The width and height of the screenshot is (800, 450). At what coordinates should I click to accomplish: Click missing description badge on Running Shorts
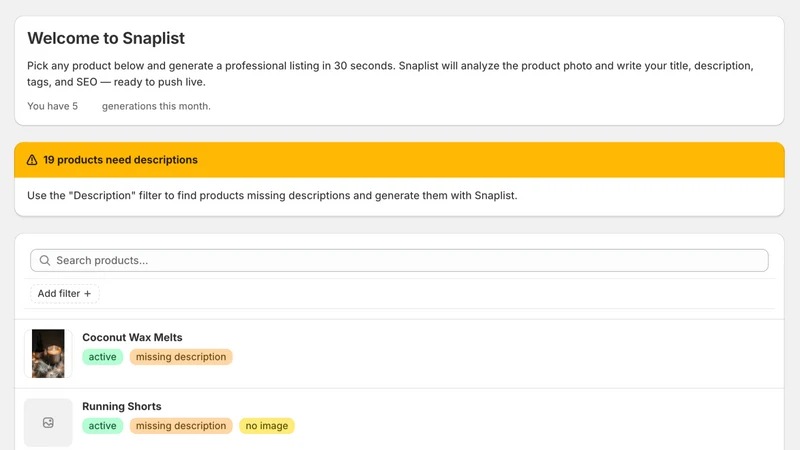point(181,426)
